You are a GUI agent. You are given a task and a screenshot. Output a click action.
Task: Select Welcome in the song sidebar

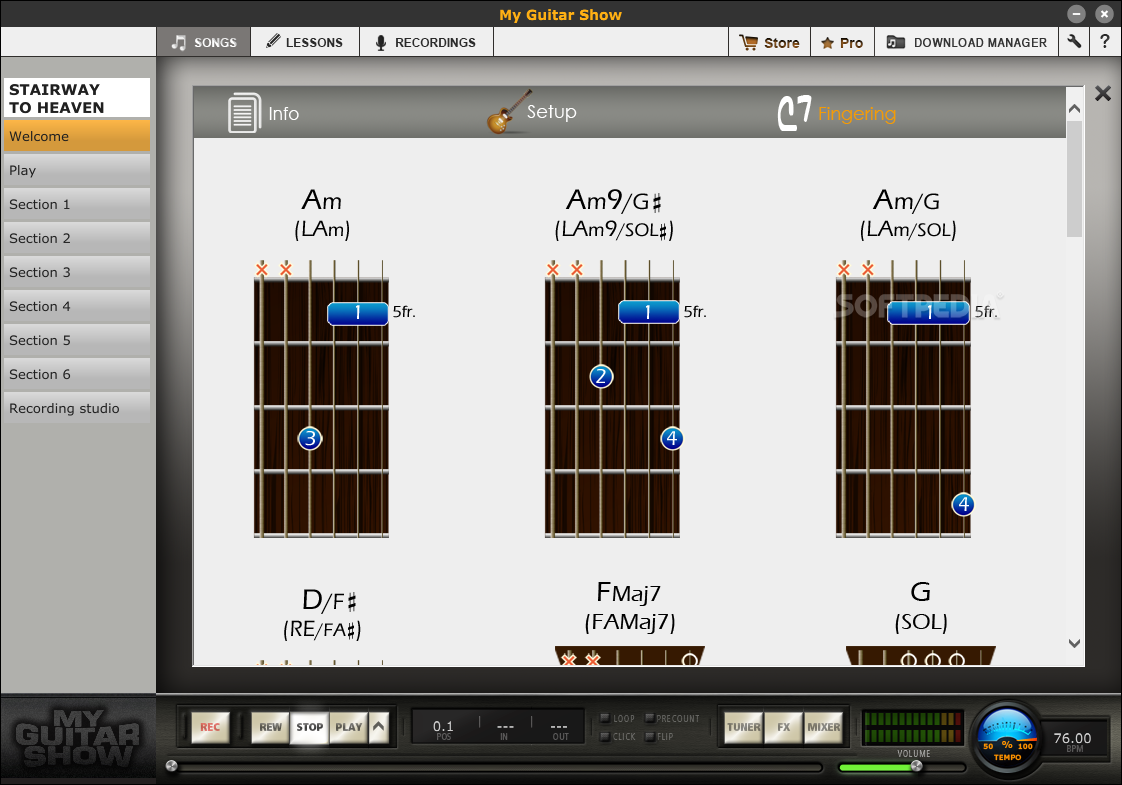(77, 136)
